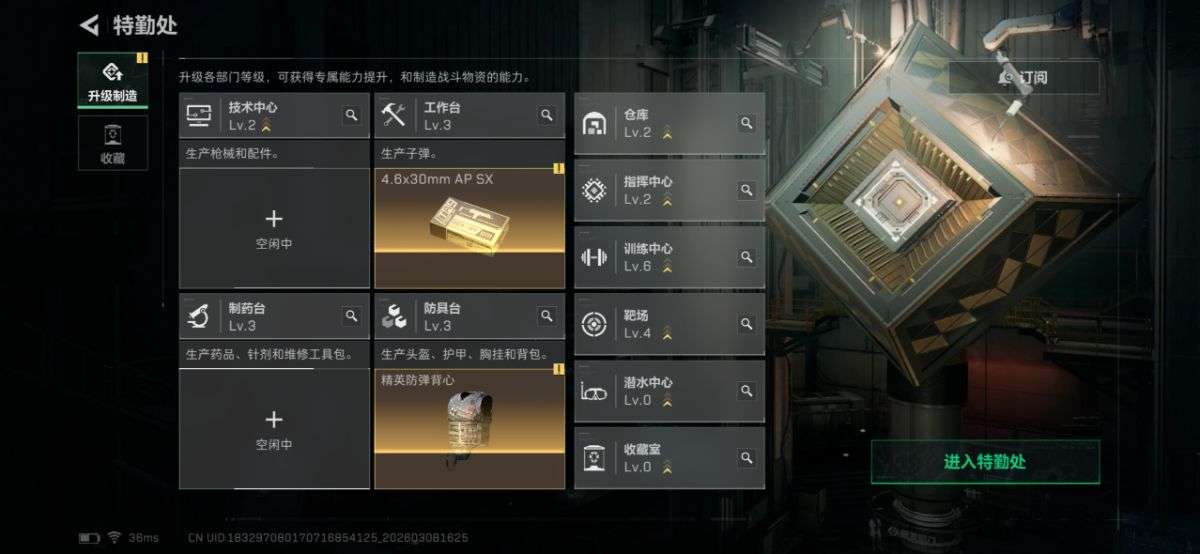The height and width of the screenshot is (554, 1200).
Task: Click the 技术中心 upgrade arrow indicator
Action: 266,126
